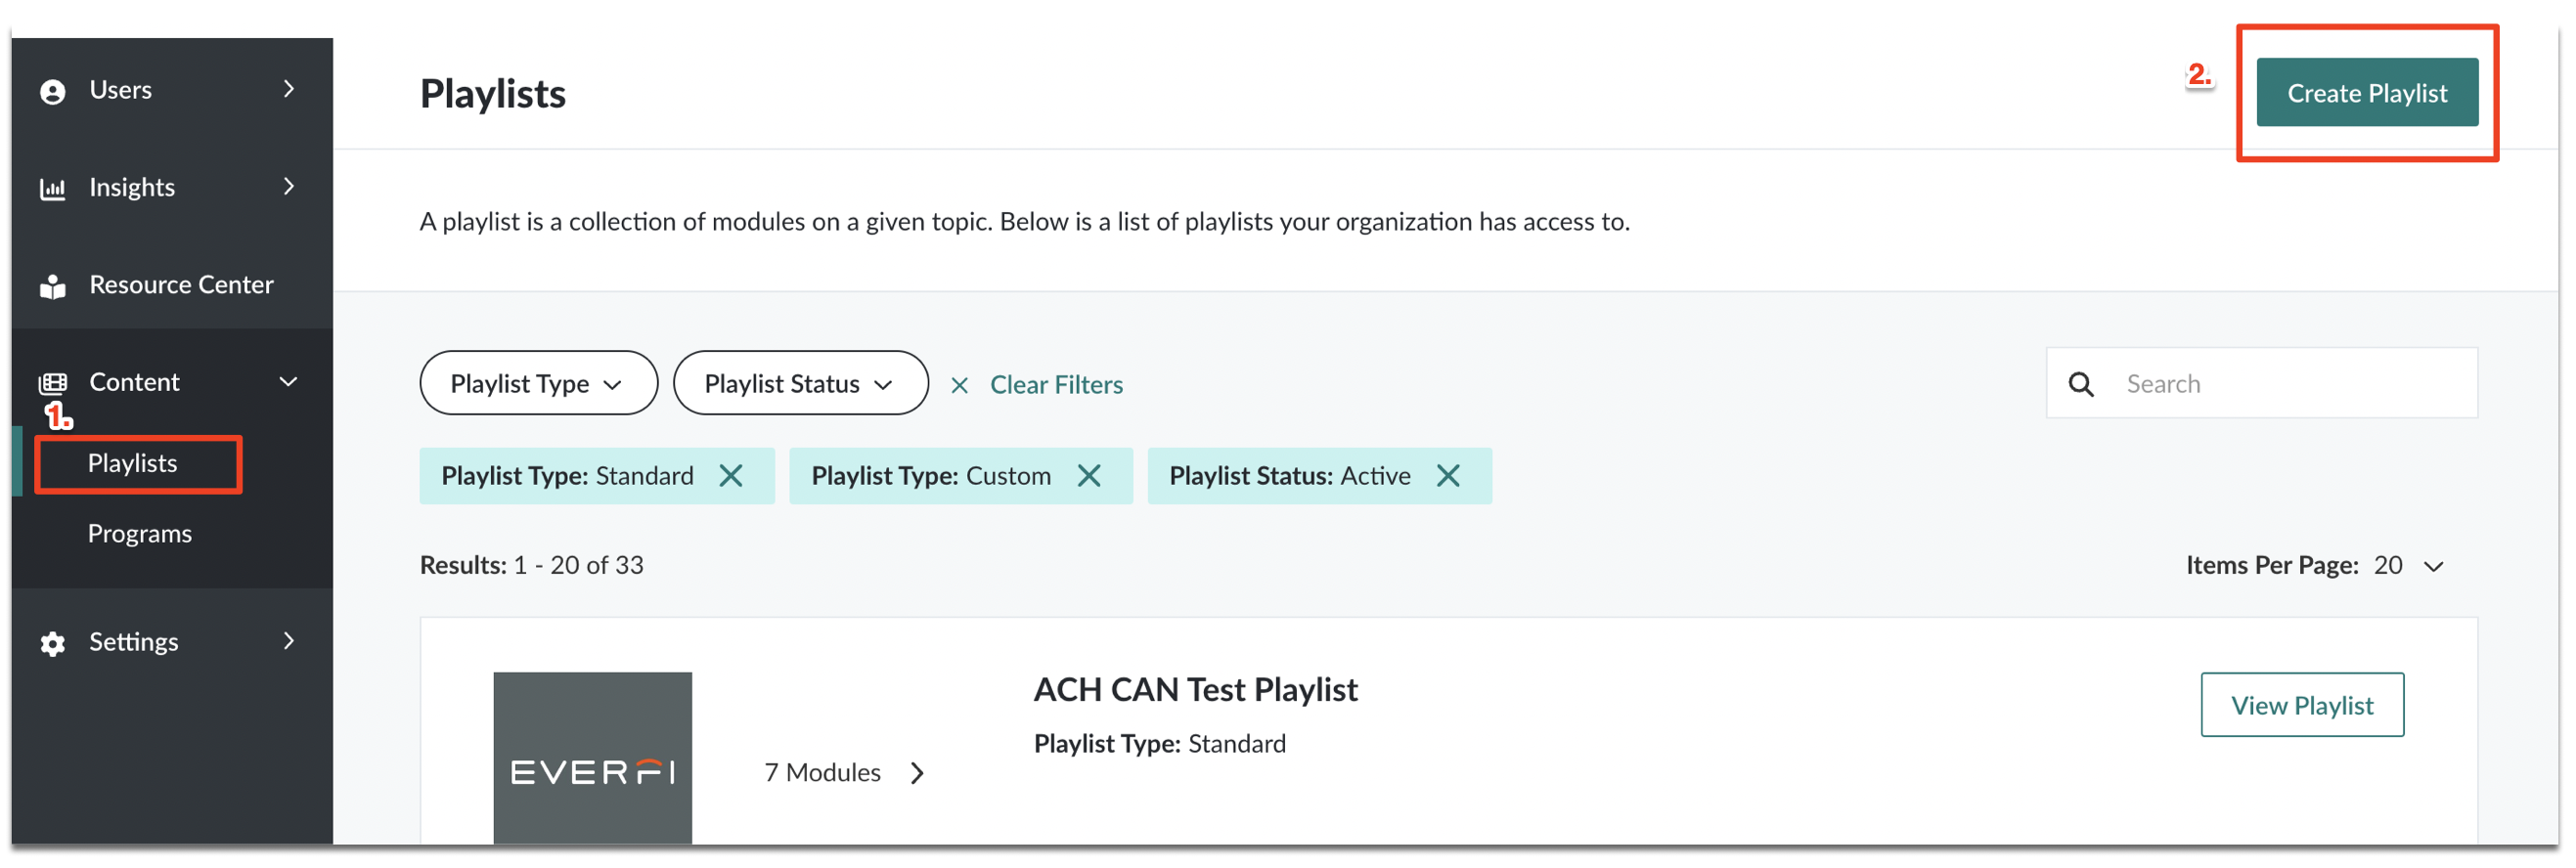Remove the Playlist Type Custom filter chip
This screenshot has width=2576, height=868.
click(1089, 476)
